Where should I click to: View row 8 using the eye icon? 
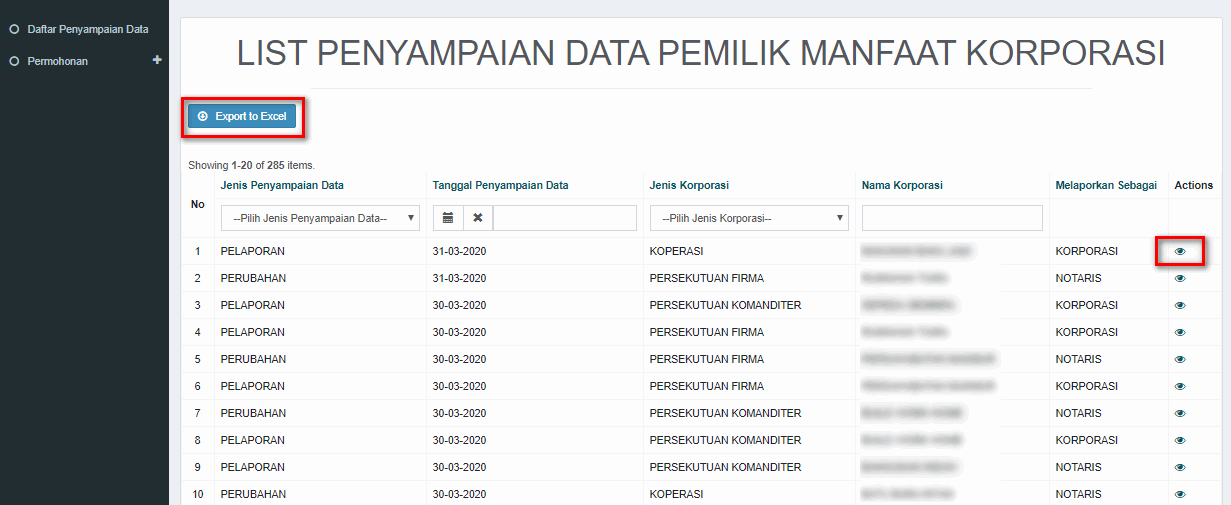point(1180,440)
